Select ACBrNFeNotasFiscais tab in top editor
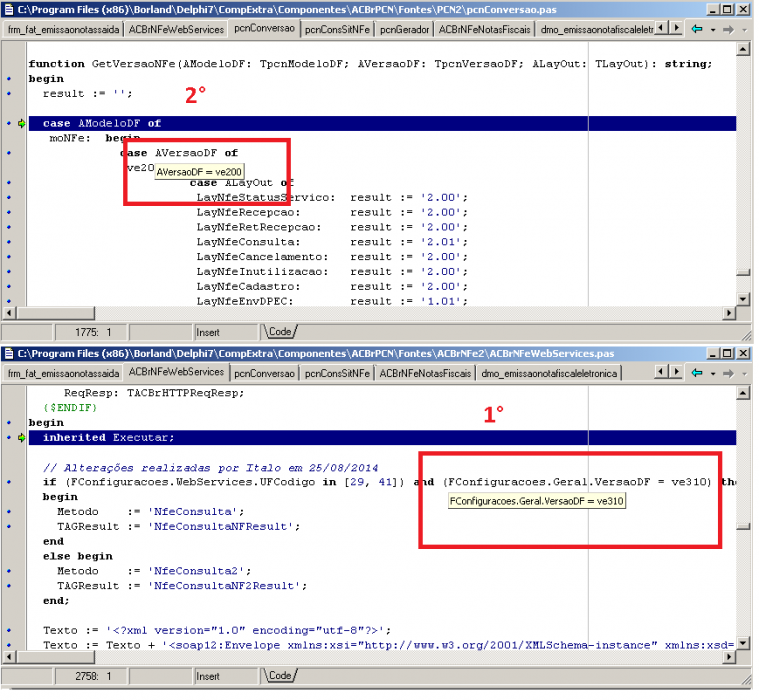The image size is (759, 700). 484,30
